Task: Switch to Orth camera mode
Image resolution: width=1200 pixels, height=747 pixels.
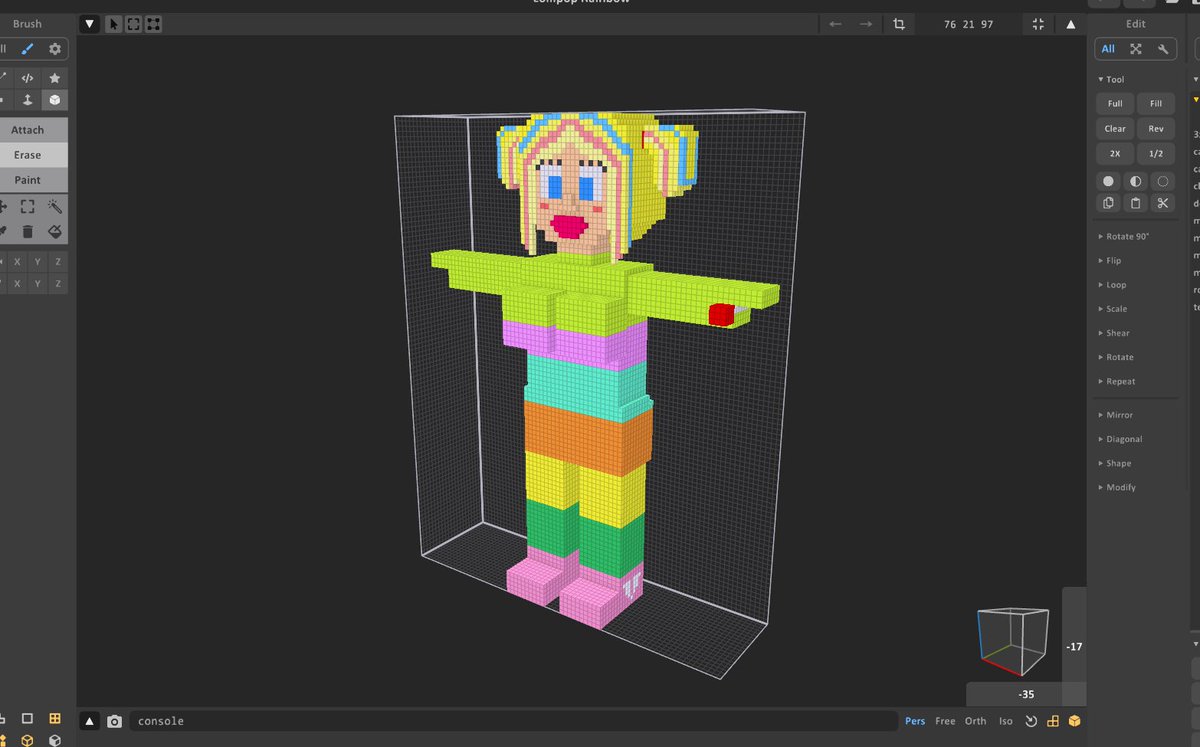Action: pyautogui.click(x=975, y=721)
